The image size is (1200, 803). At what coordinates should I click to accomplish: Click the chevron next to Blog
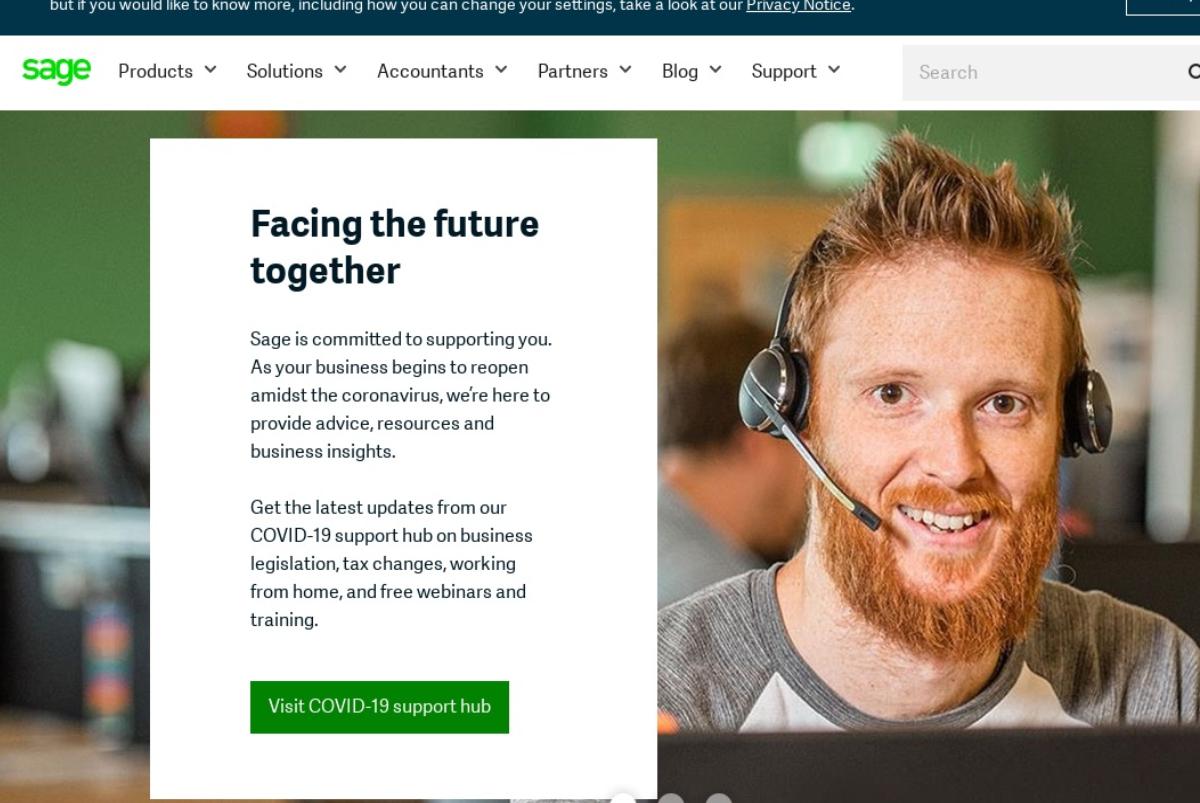pos(715,70)
